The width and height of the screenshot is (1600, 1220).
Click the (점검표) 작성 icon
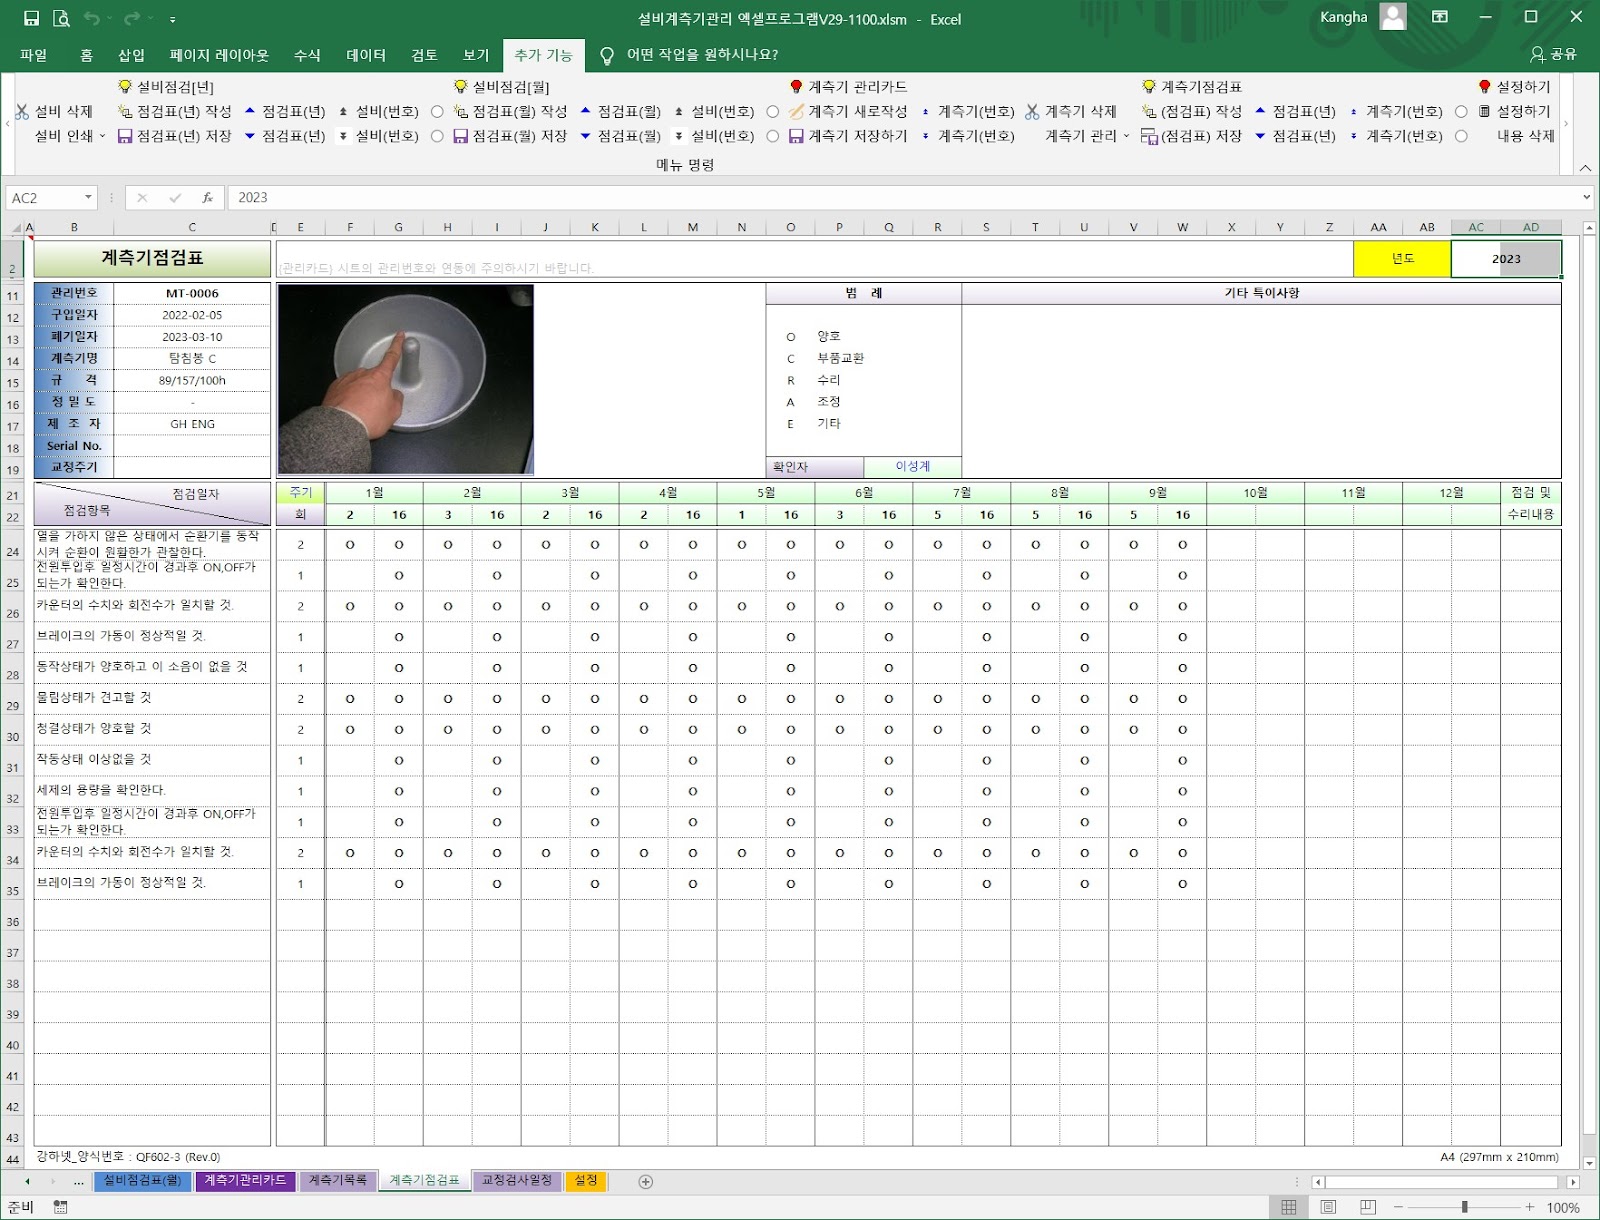point(1149,112)
